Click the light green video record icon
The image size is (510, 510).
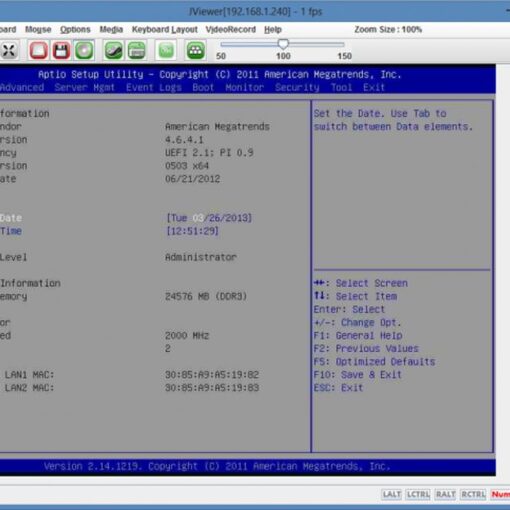point(166,51)
